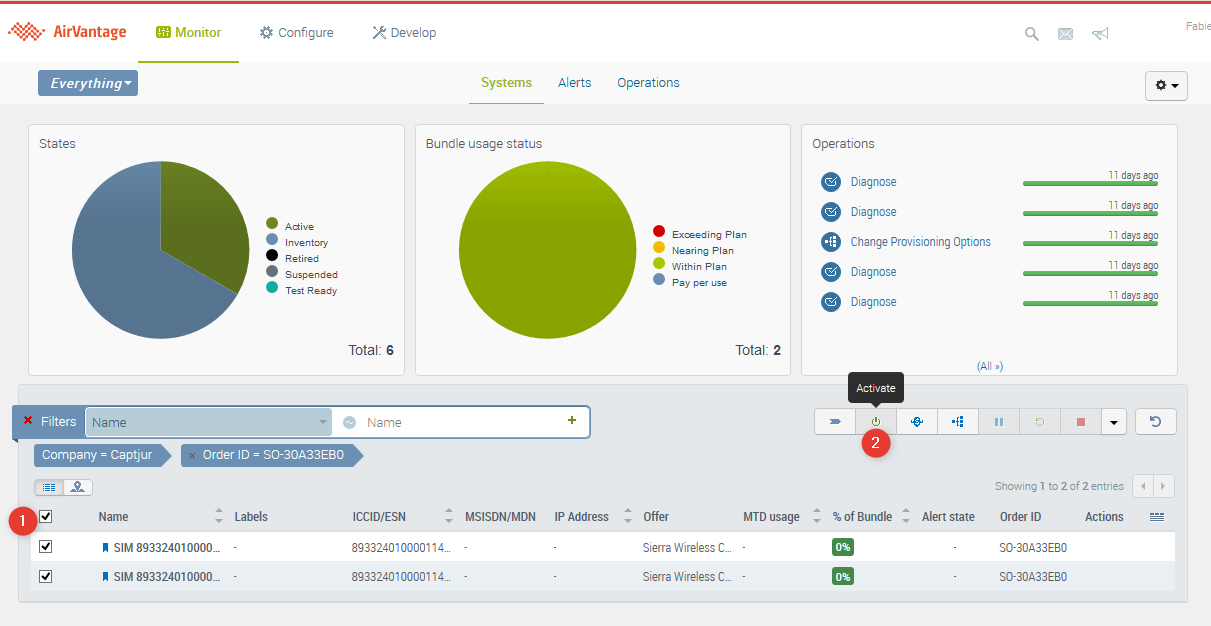Screen dimensions: 1211x626
Task: Click the refresh table arrow button
Action: pyautogui.click(x=1155, y=422)
